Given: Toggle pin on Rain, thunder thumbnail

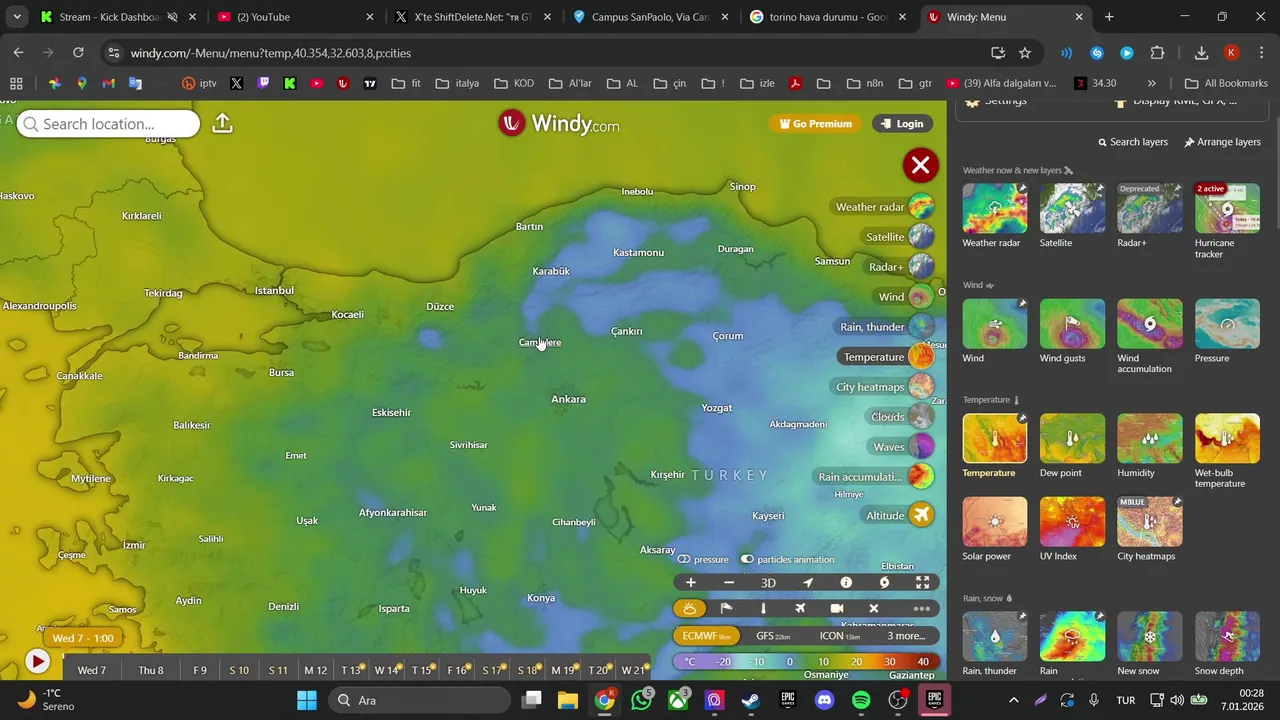Looking at the screenshot, I should [1022, 616].
